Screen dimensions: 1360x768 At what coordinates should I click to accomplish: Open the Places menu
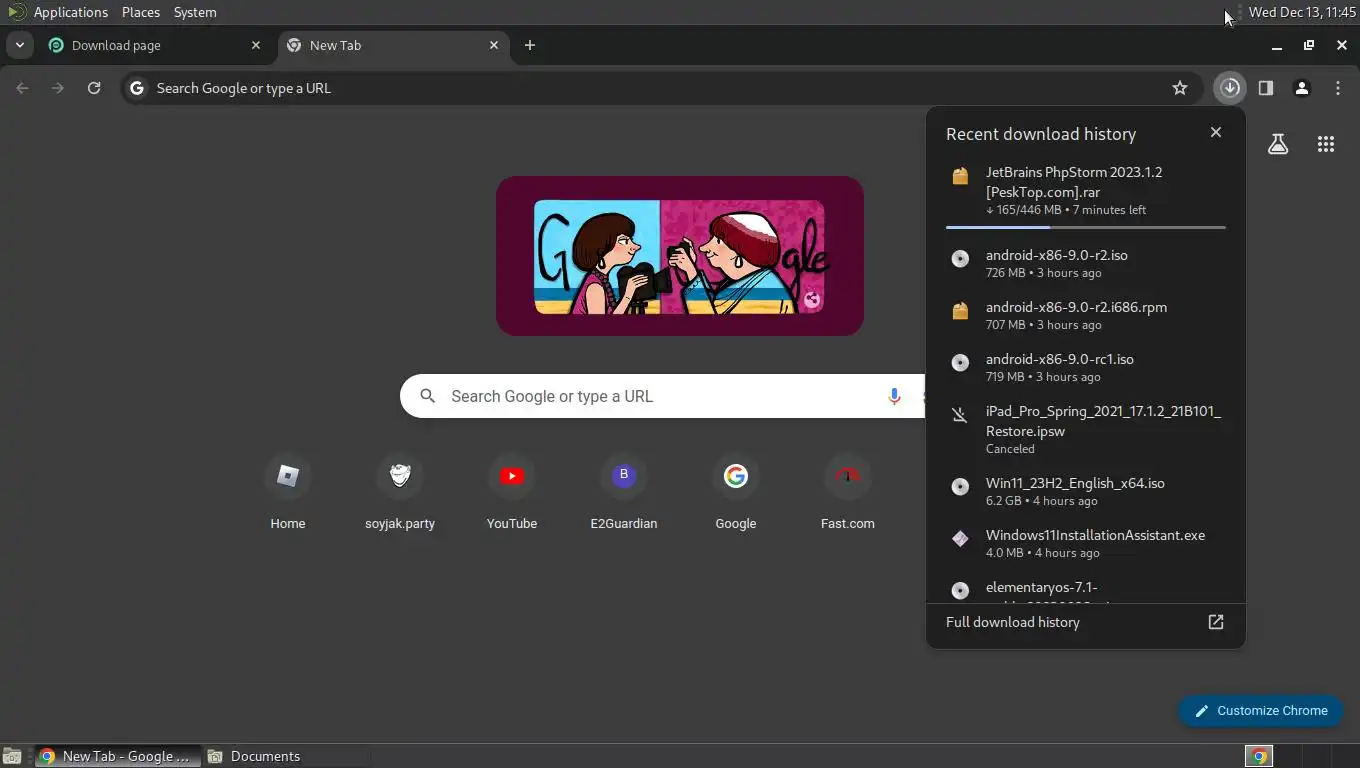pos(141,12)
